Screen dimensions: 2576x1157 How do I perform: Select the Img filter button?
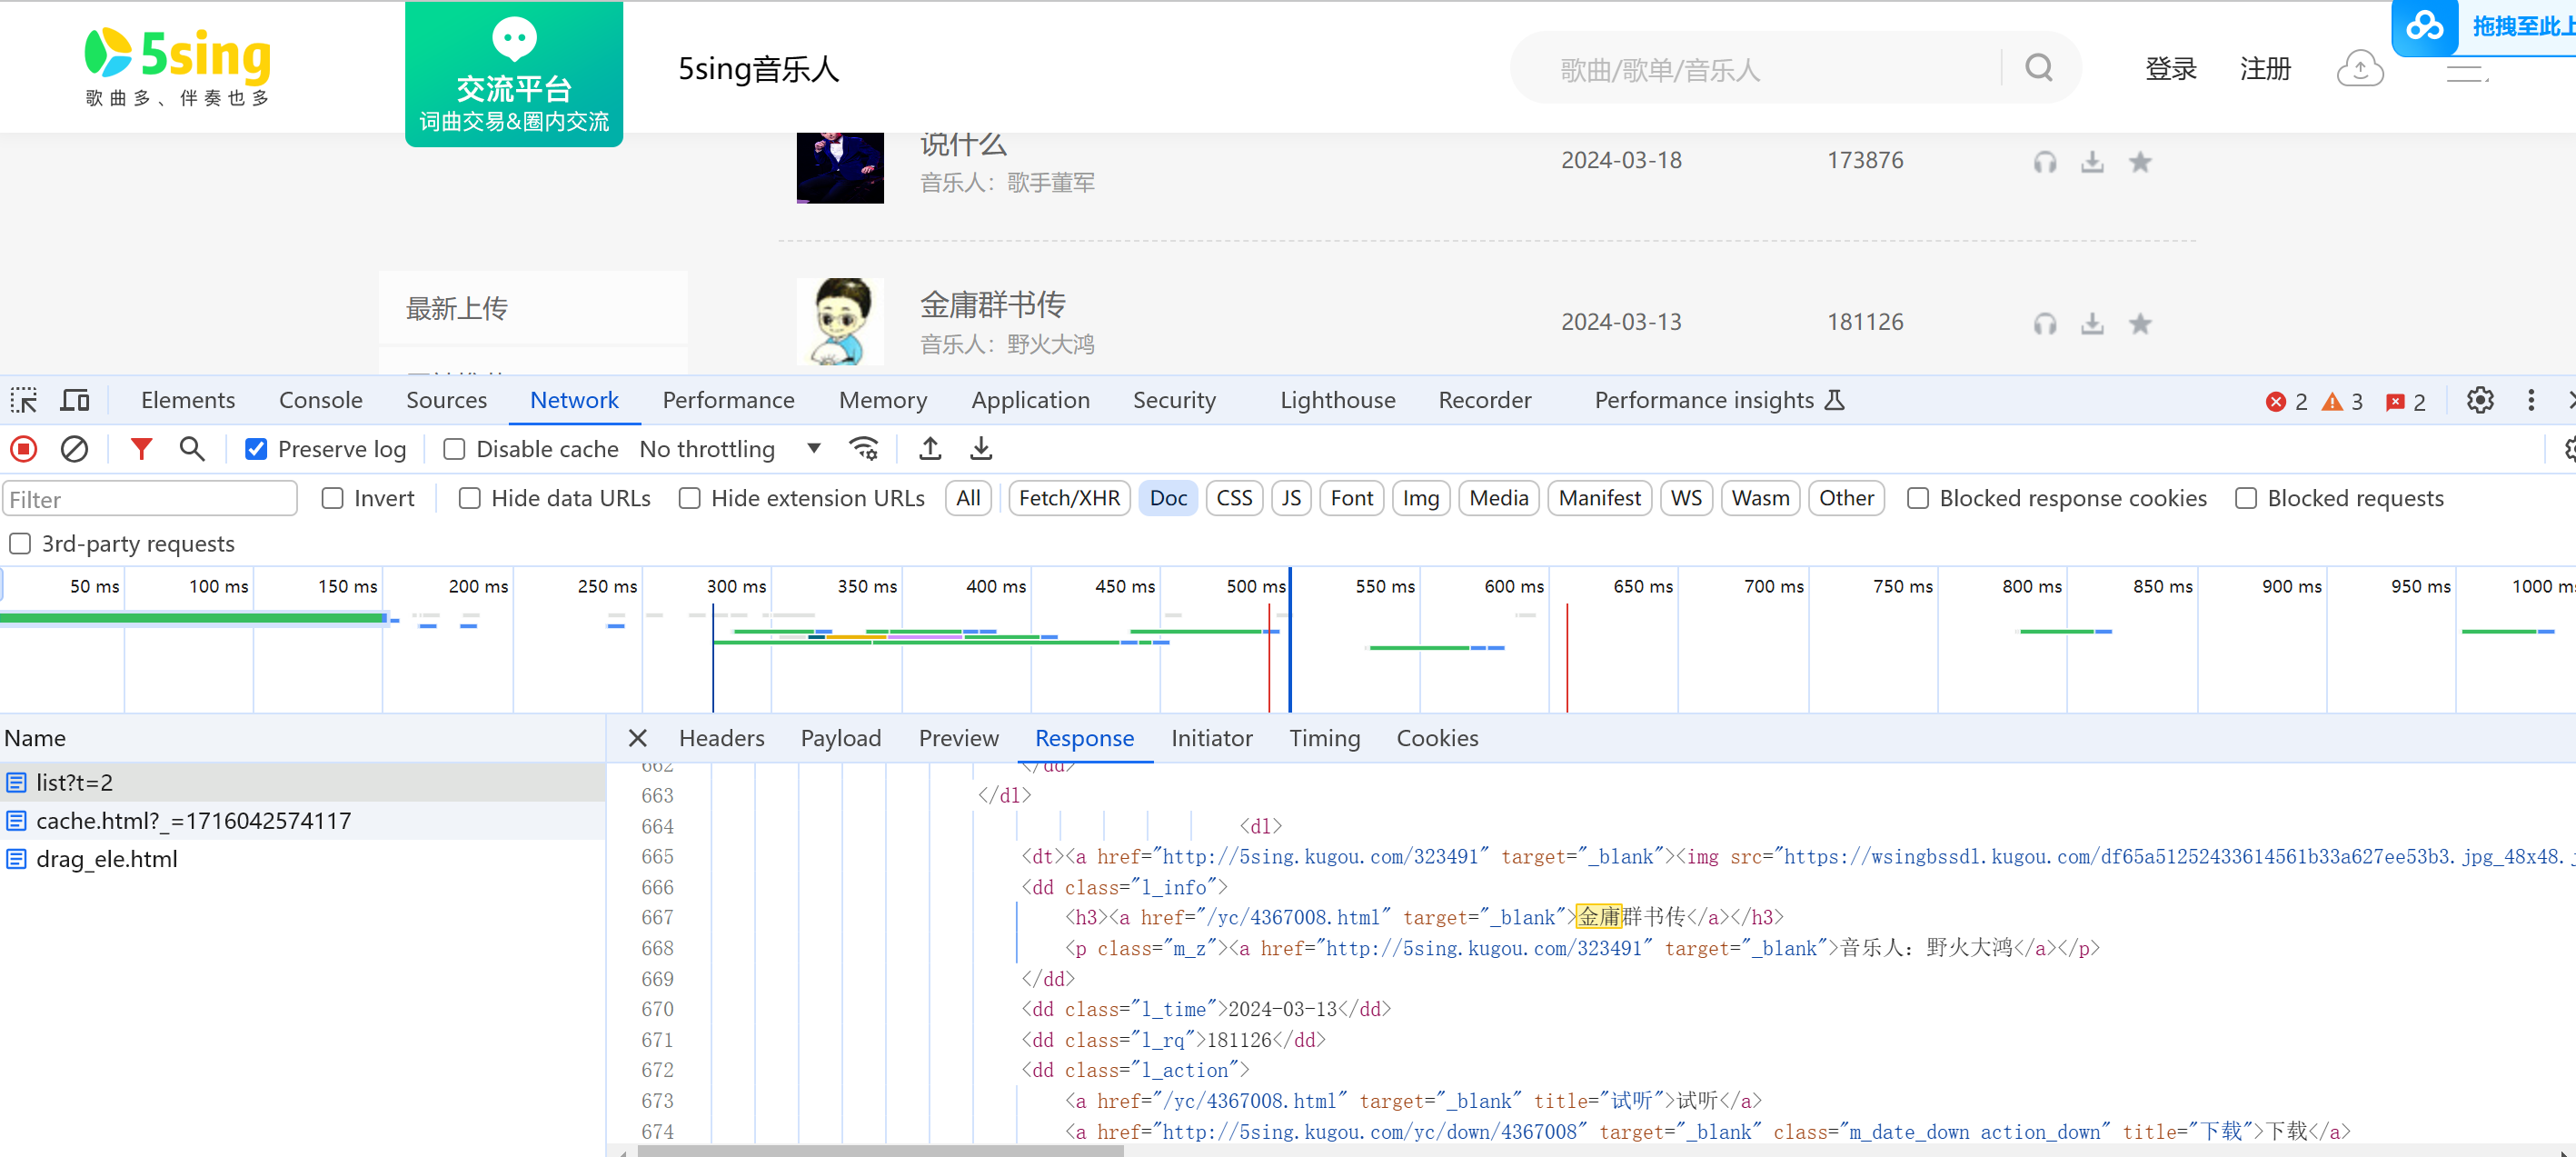(x=1420, y=498)
